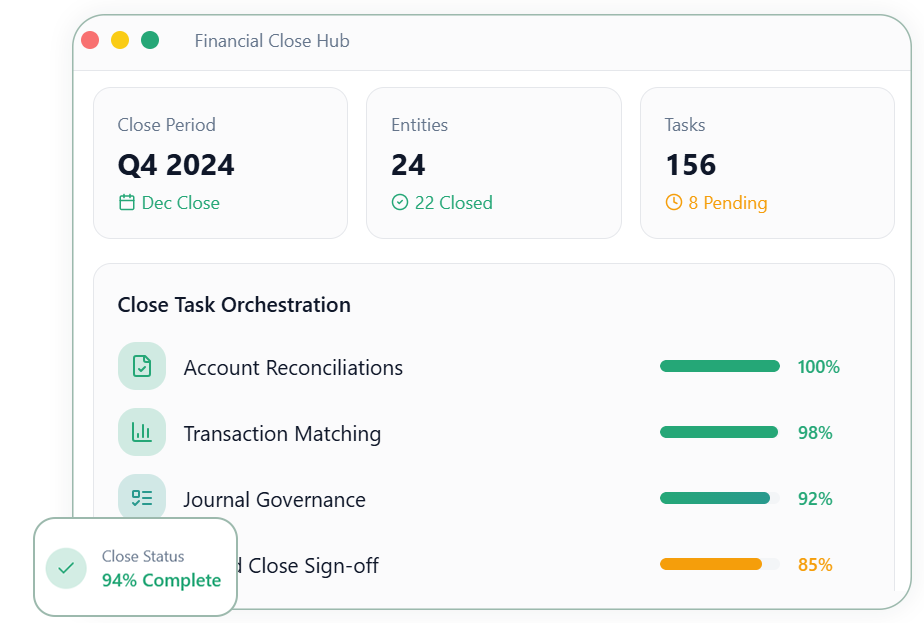This screenshot has width=924, height=623.
Task: Click the Dec Close link
Action: coord(180,203)
